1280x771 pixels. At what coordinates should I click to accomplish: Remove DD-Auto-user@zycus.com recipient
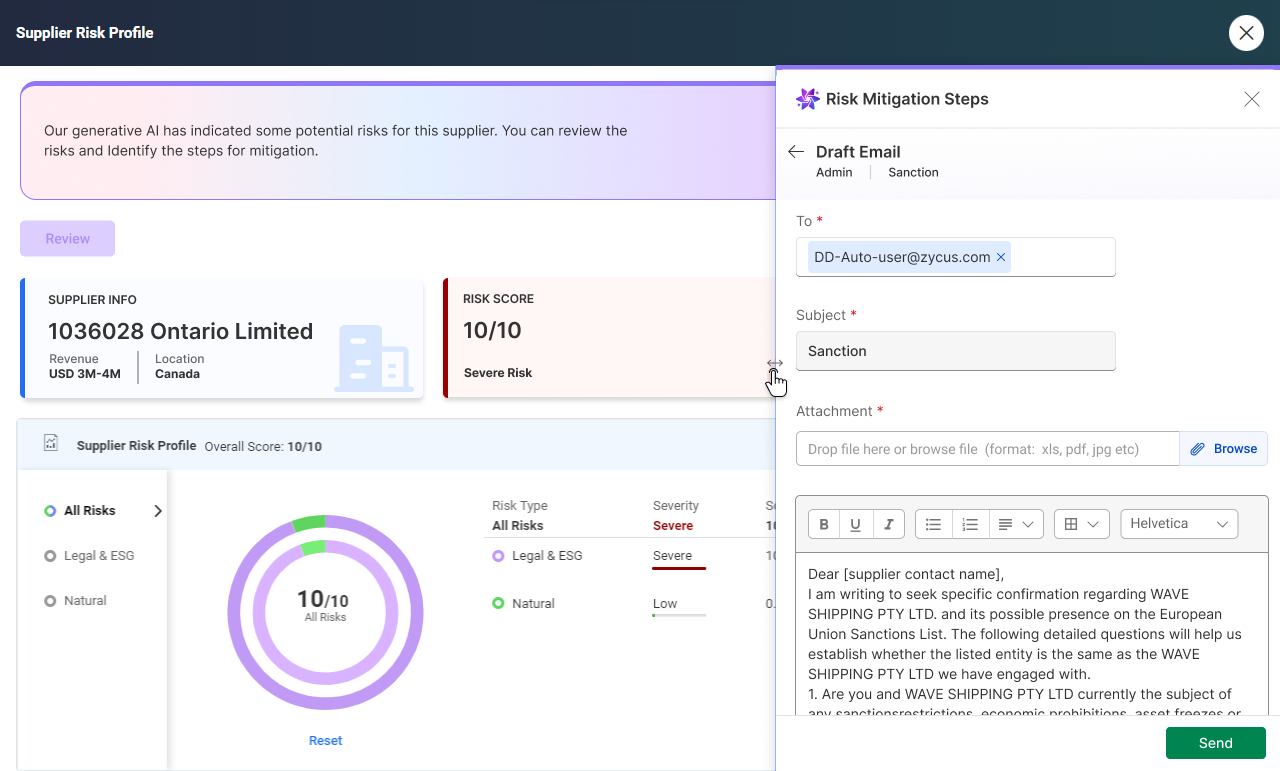[1000, 257]
